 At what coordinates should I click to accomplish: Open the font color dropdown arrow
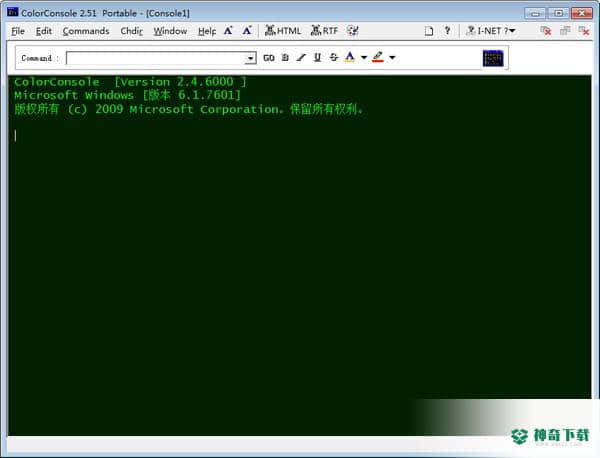coord(364,58)
